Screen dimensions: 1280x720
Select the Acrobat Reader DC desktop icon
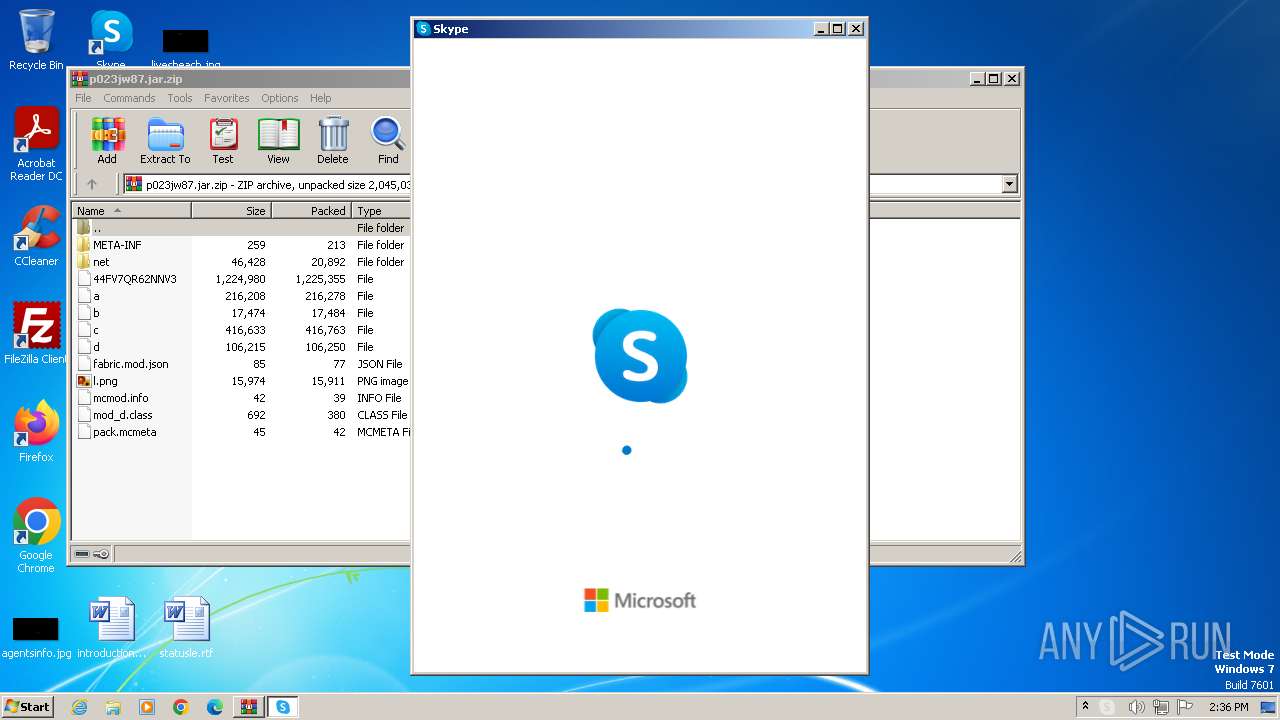36,144
